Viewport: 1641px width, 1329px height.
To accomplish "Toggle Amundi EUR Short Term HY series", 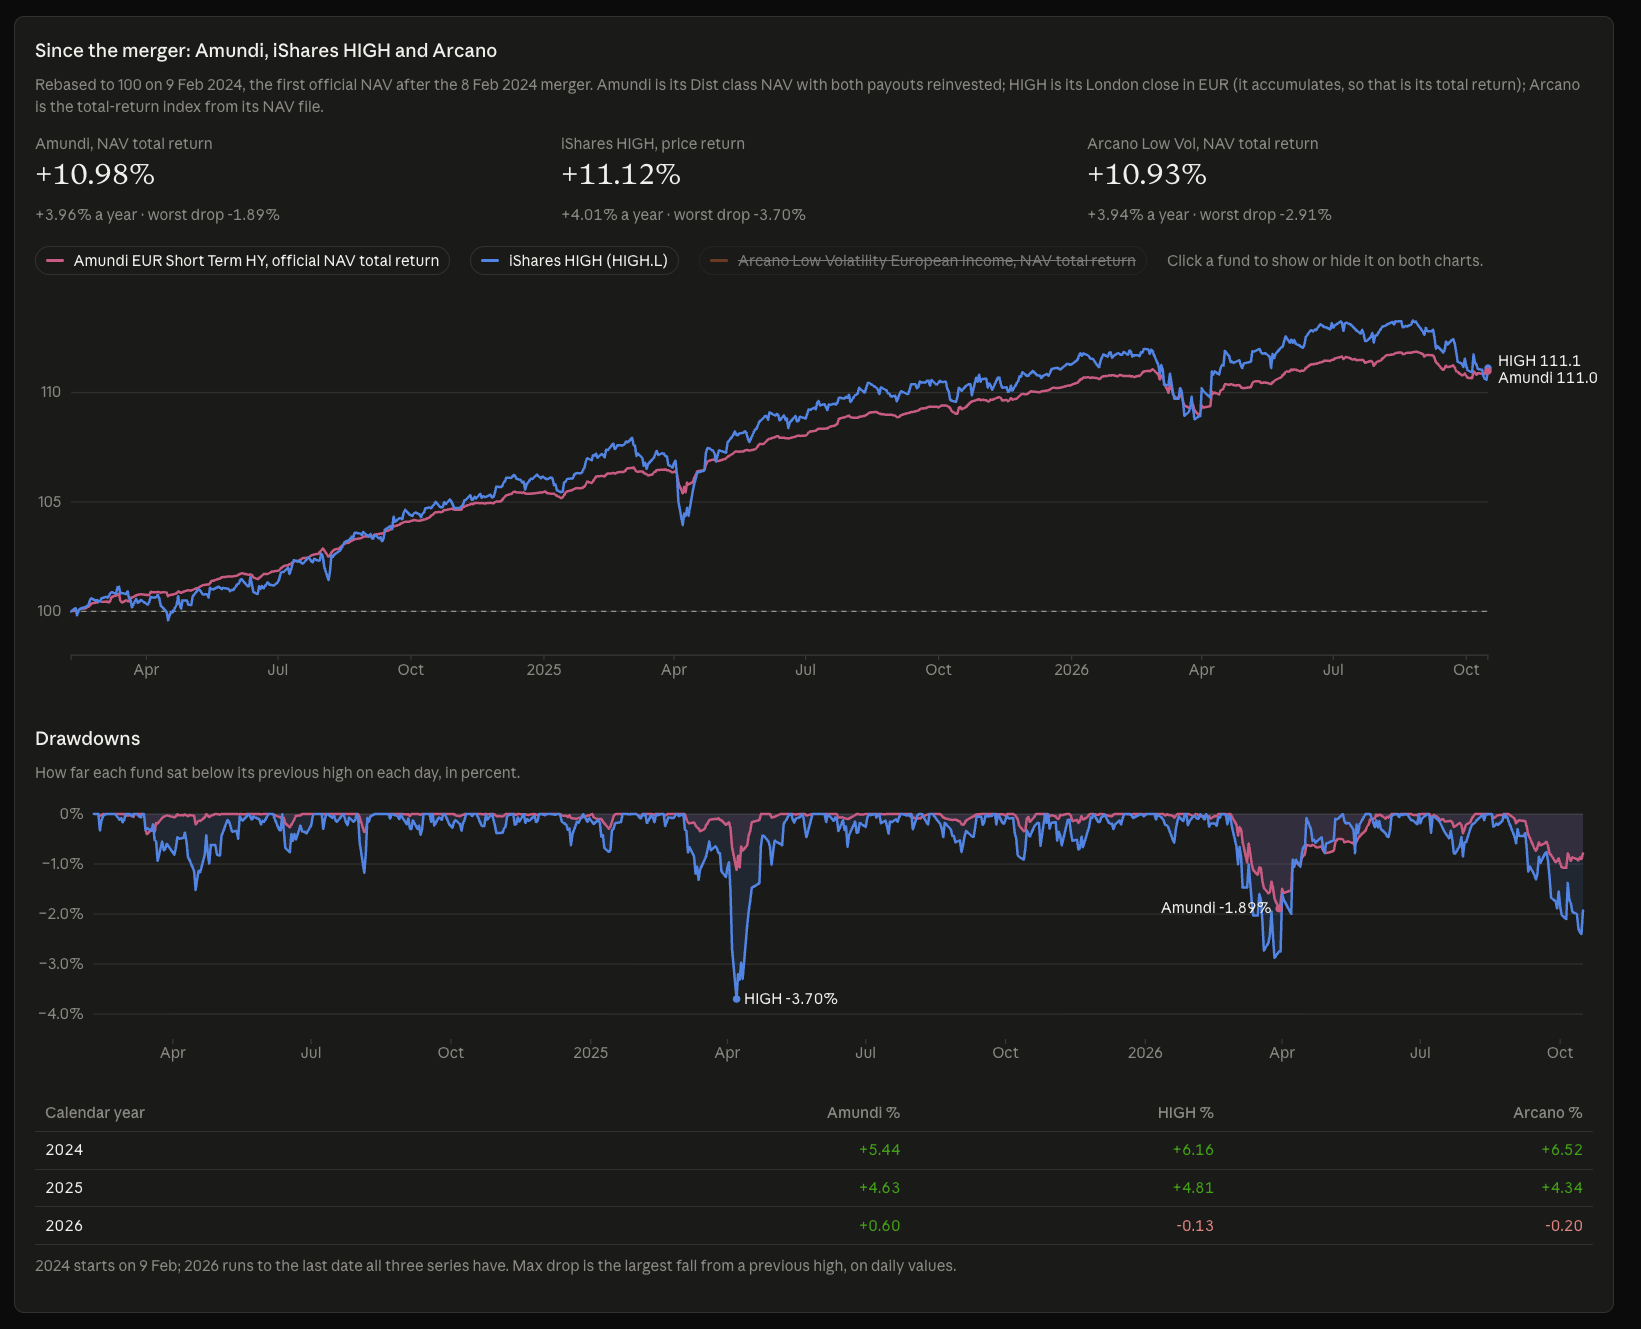I will 243,261.
